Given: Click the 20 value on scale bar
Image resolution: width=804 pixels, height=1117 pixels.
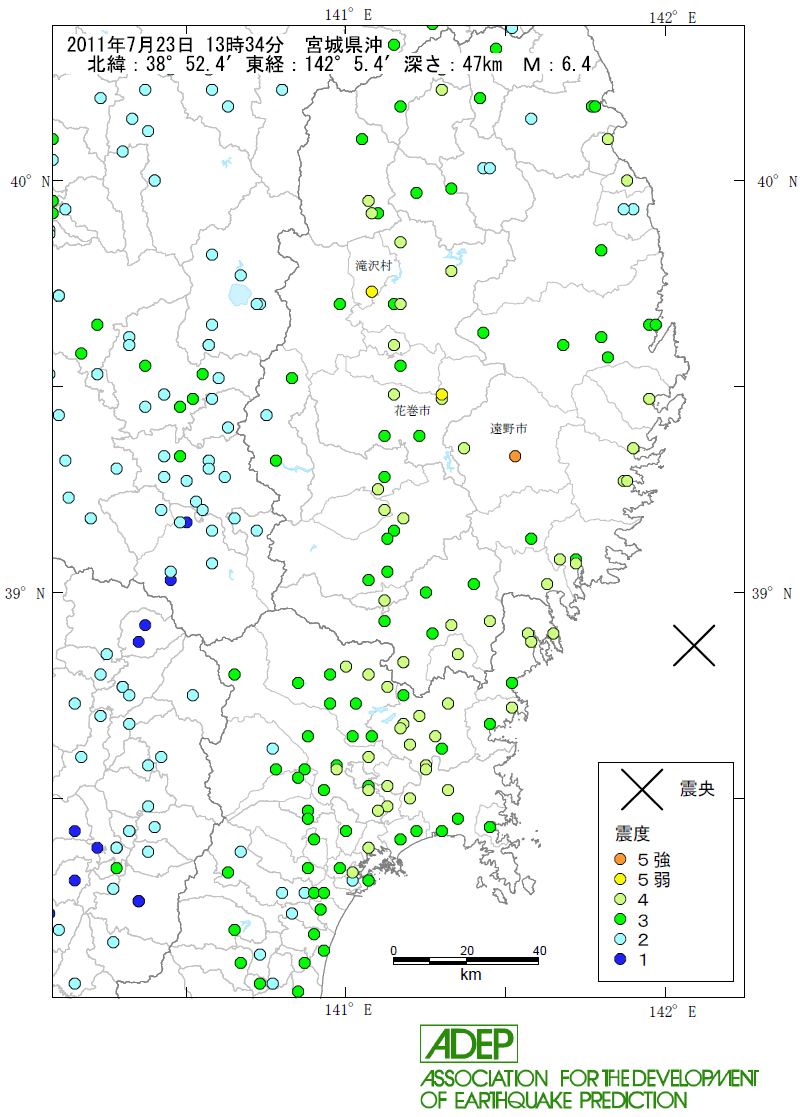Looking at the screenshot, I should point(466,950).
